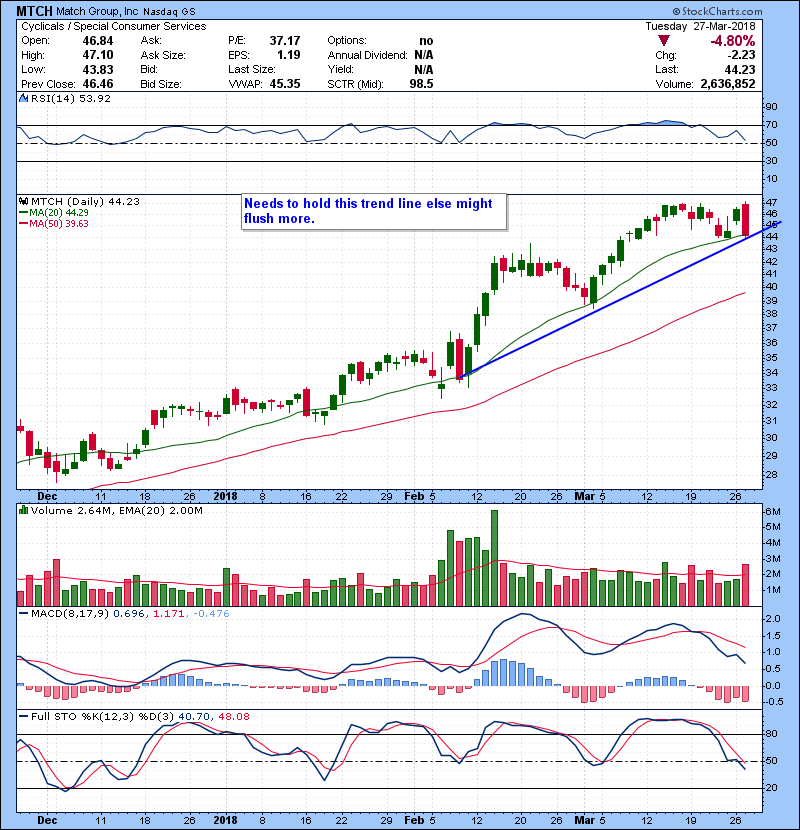Screen dimensions: 800x830
Task: Select the P/E value 37.17
Action: (x=285, y=41)
